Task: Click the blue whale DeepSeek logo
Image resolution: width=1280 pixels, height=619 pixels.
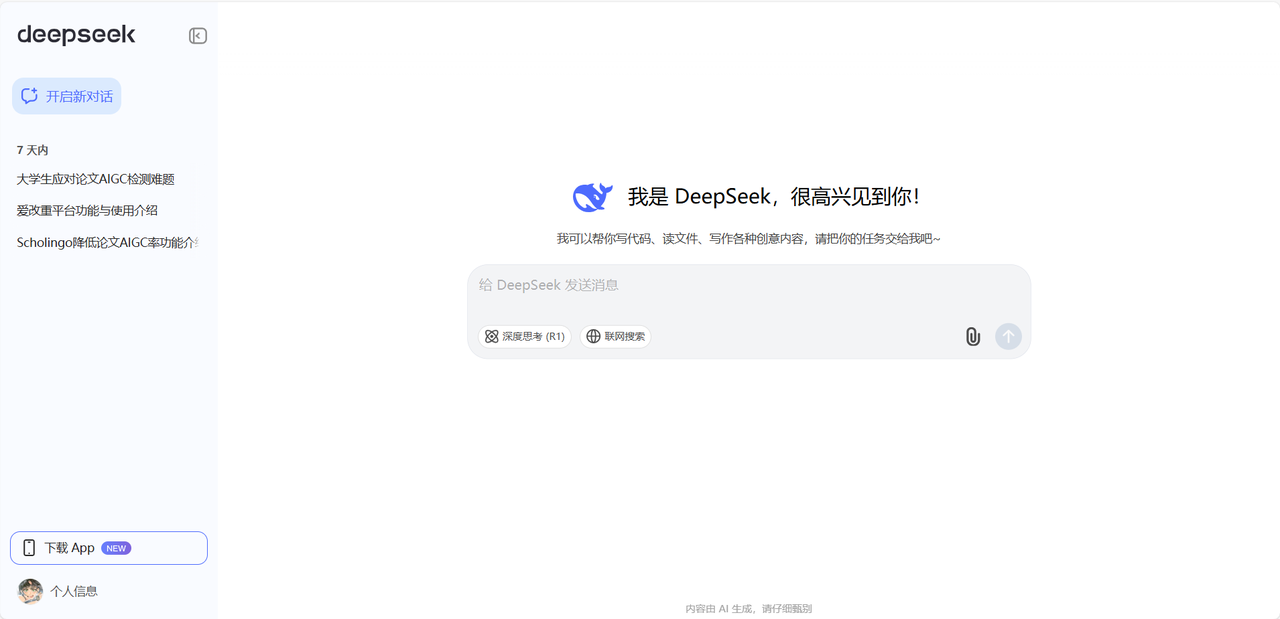Action: click(592, 197)
